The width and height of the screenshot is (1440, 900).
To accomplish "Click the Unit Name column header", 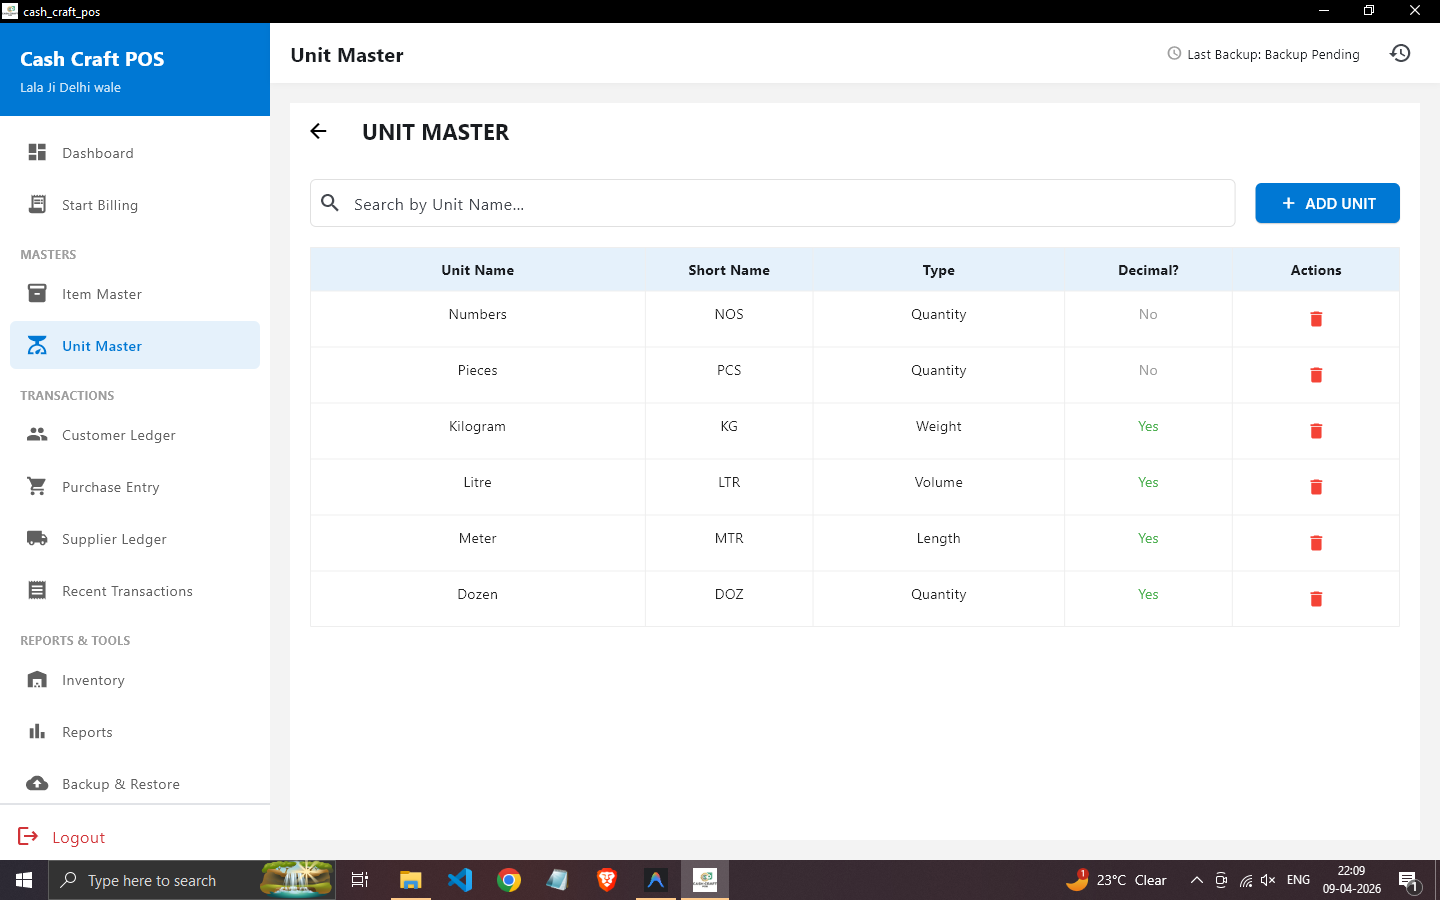I will tap(477, 270).
